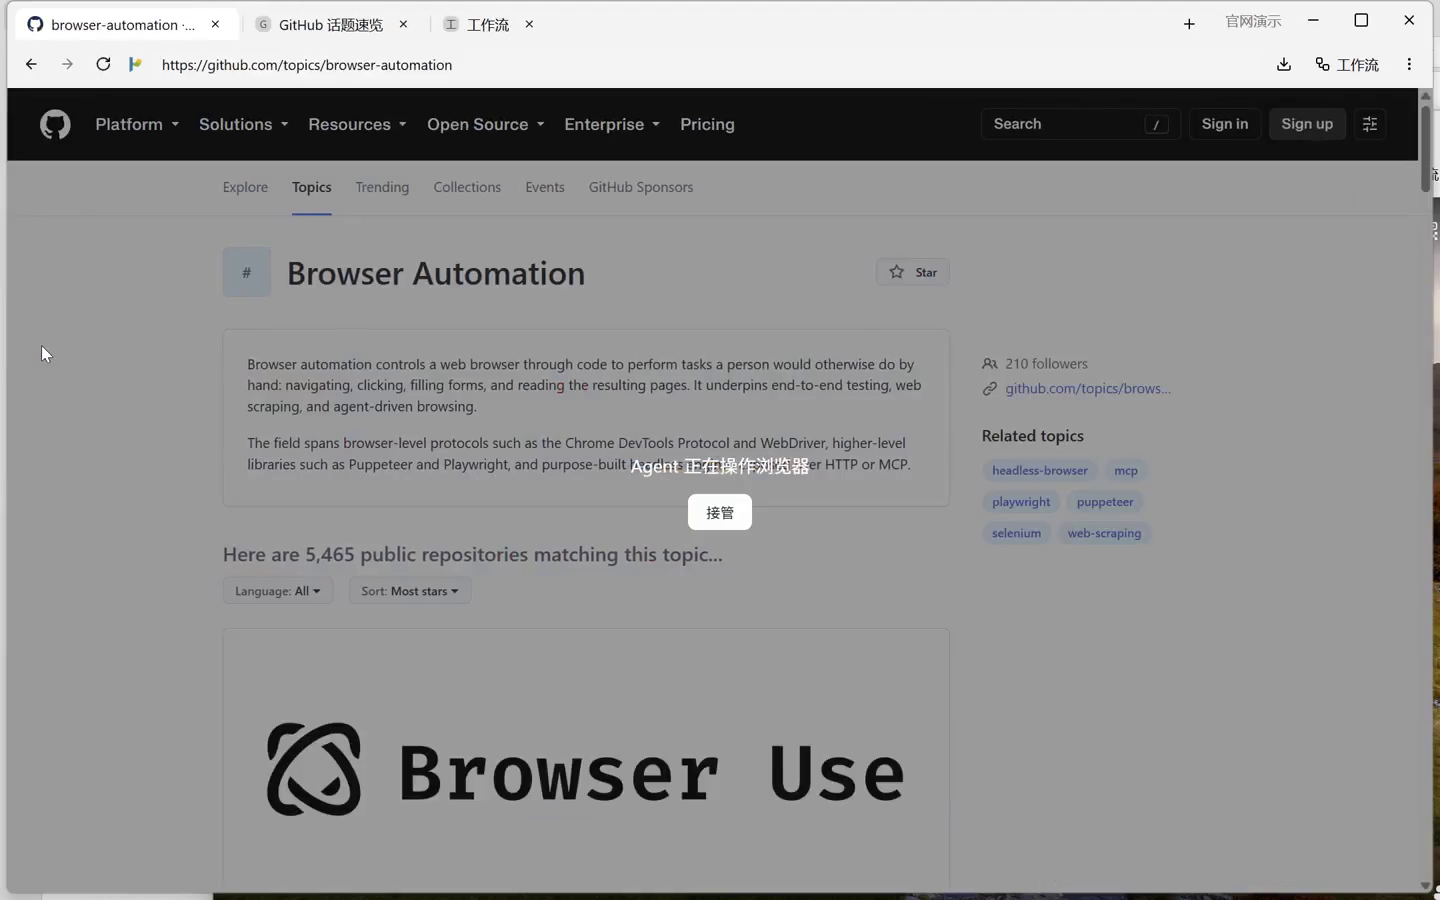This screenshot has height=900, width=1440.
Task: Open the Collections tab
Action: [x=467, y=187]
